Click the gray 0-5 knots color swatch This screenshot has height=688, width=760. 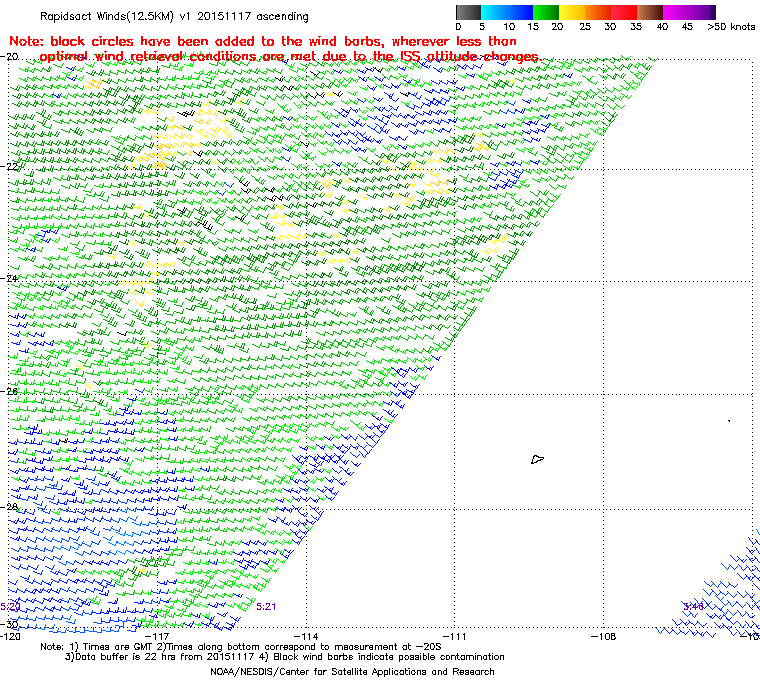tap(469, 12)
